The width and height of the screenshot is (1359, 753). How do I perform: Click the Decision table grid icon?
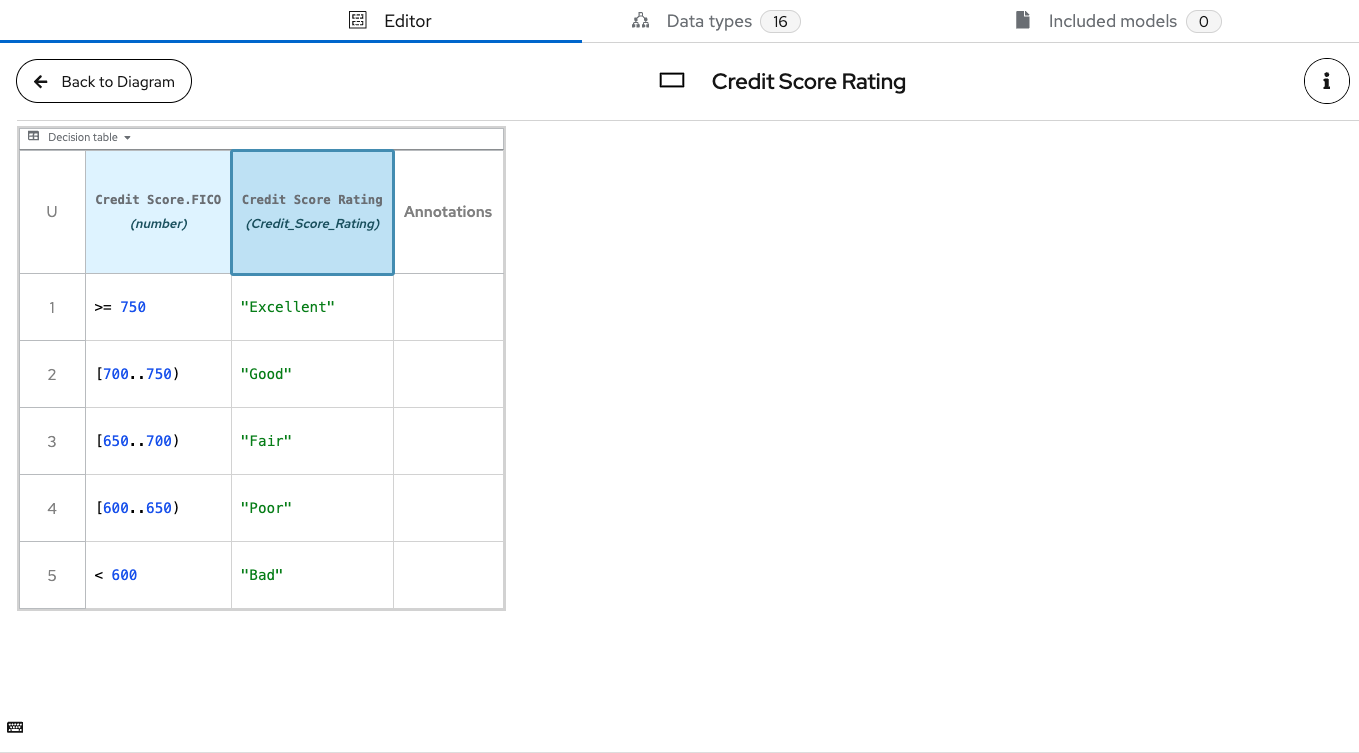click(34, 137)
